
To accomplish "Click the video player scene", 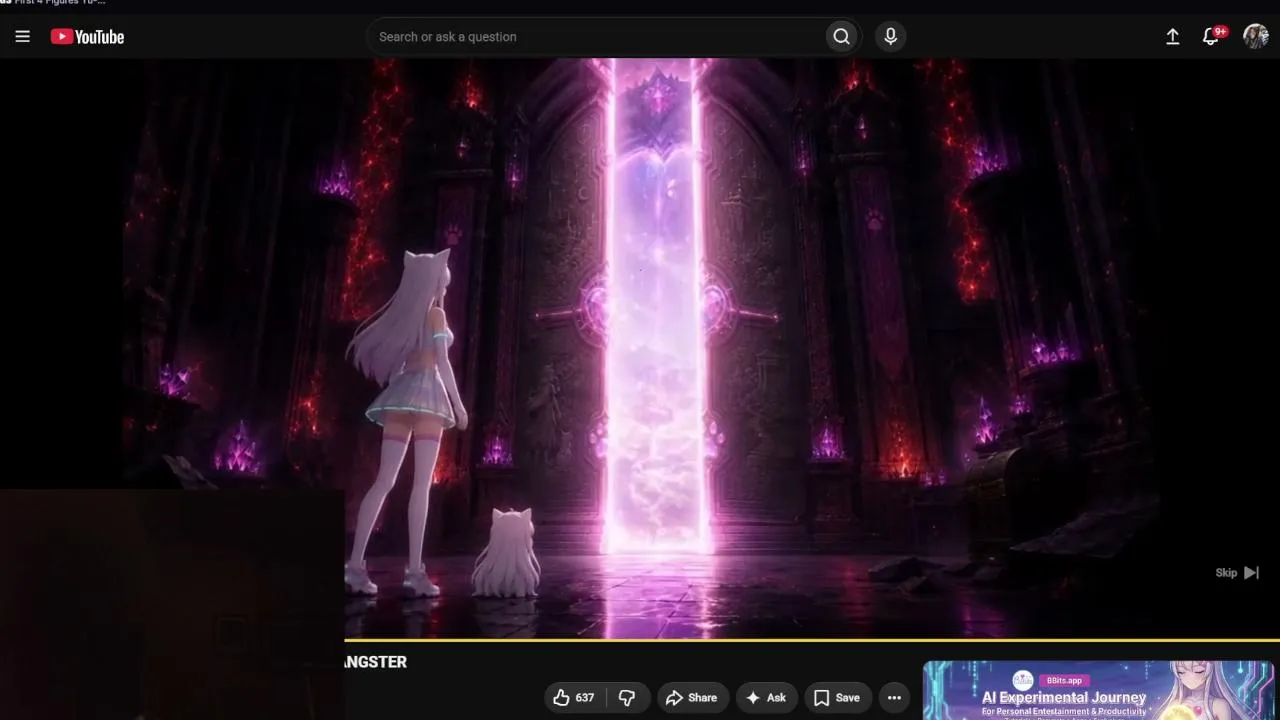I will (x=640, y=347).
